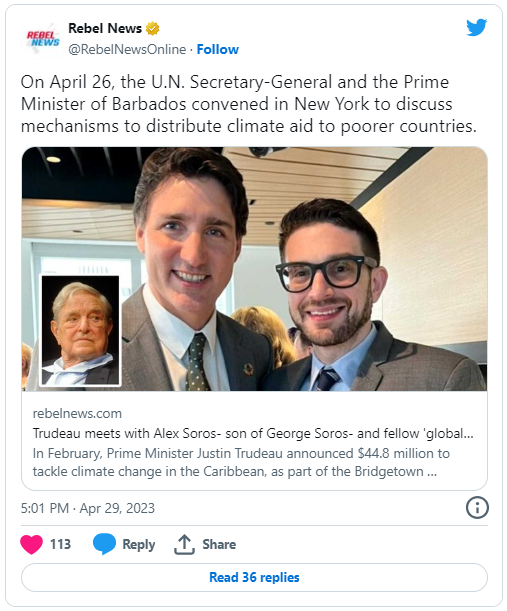
Task: Follow the RebelNewsOnline account
Action: pos(217,49)
